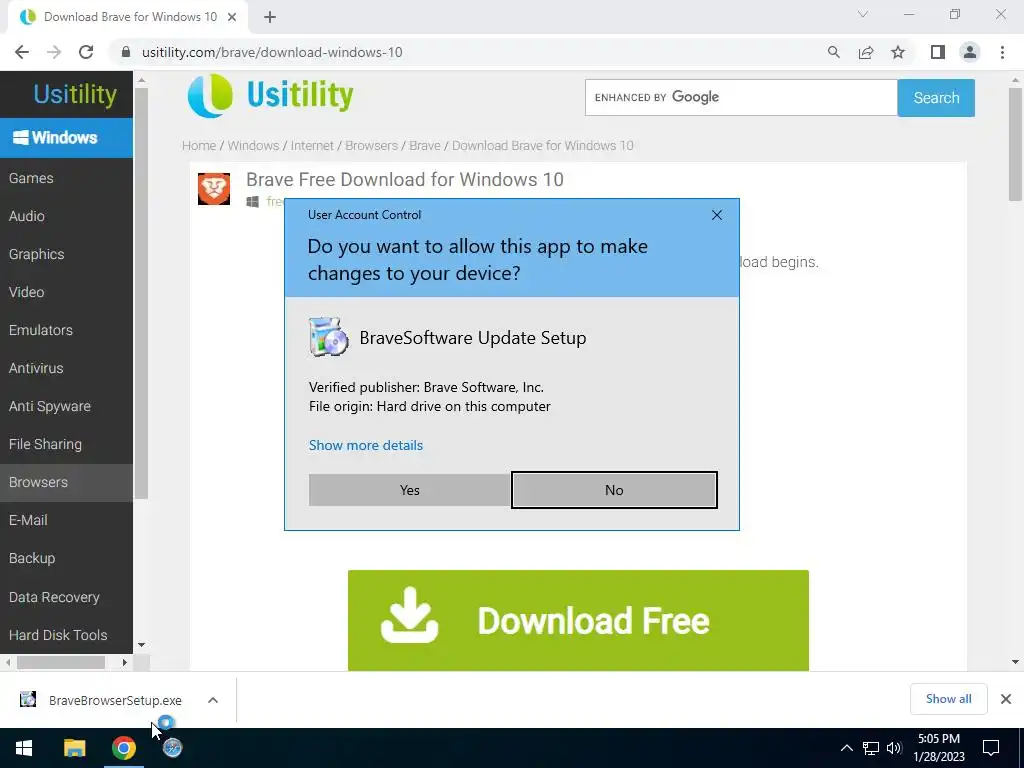Open Internet breadcrumb link
Image resolution: width=1024 pixels, height=768 pixels.
coord(312,146)
